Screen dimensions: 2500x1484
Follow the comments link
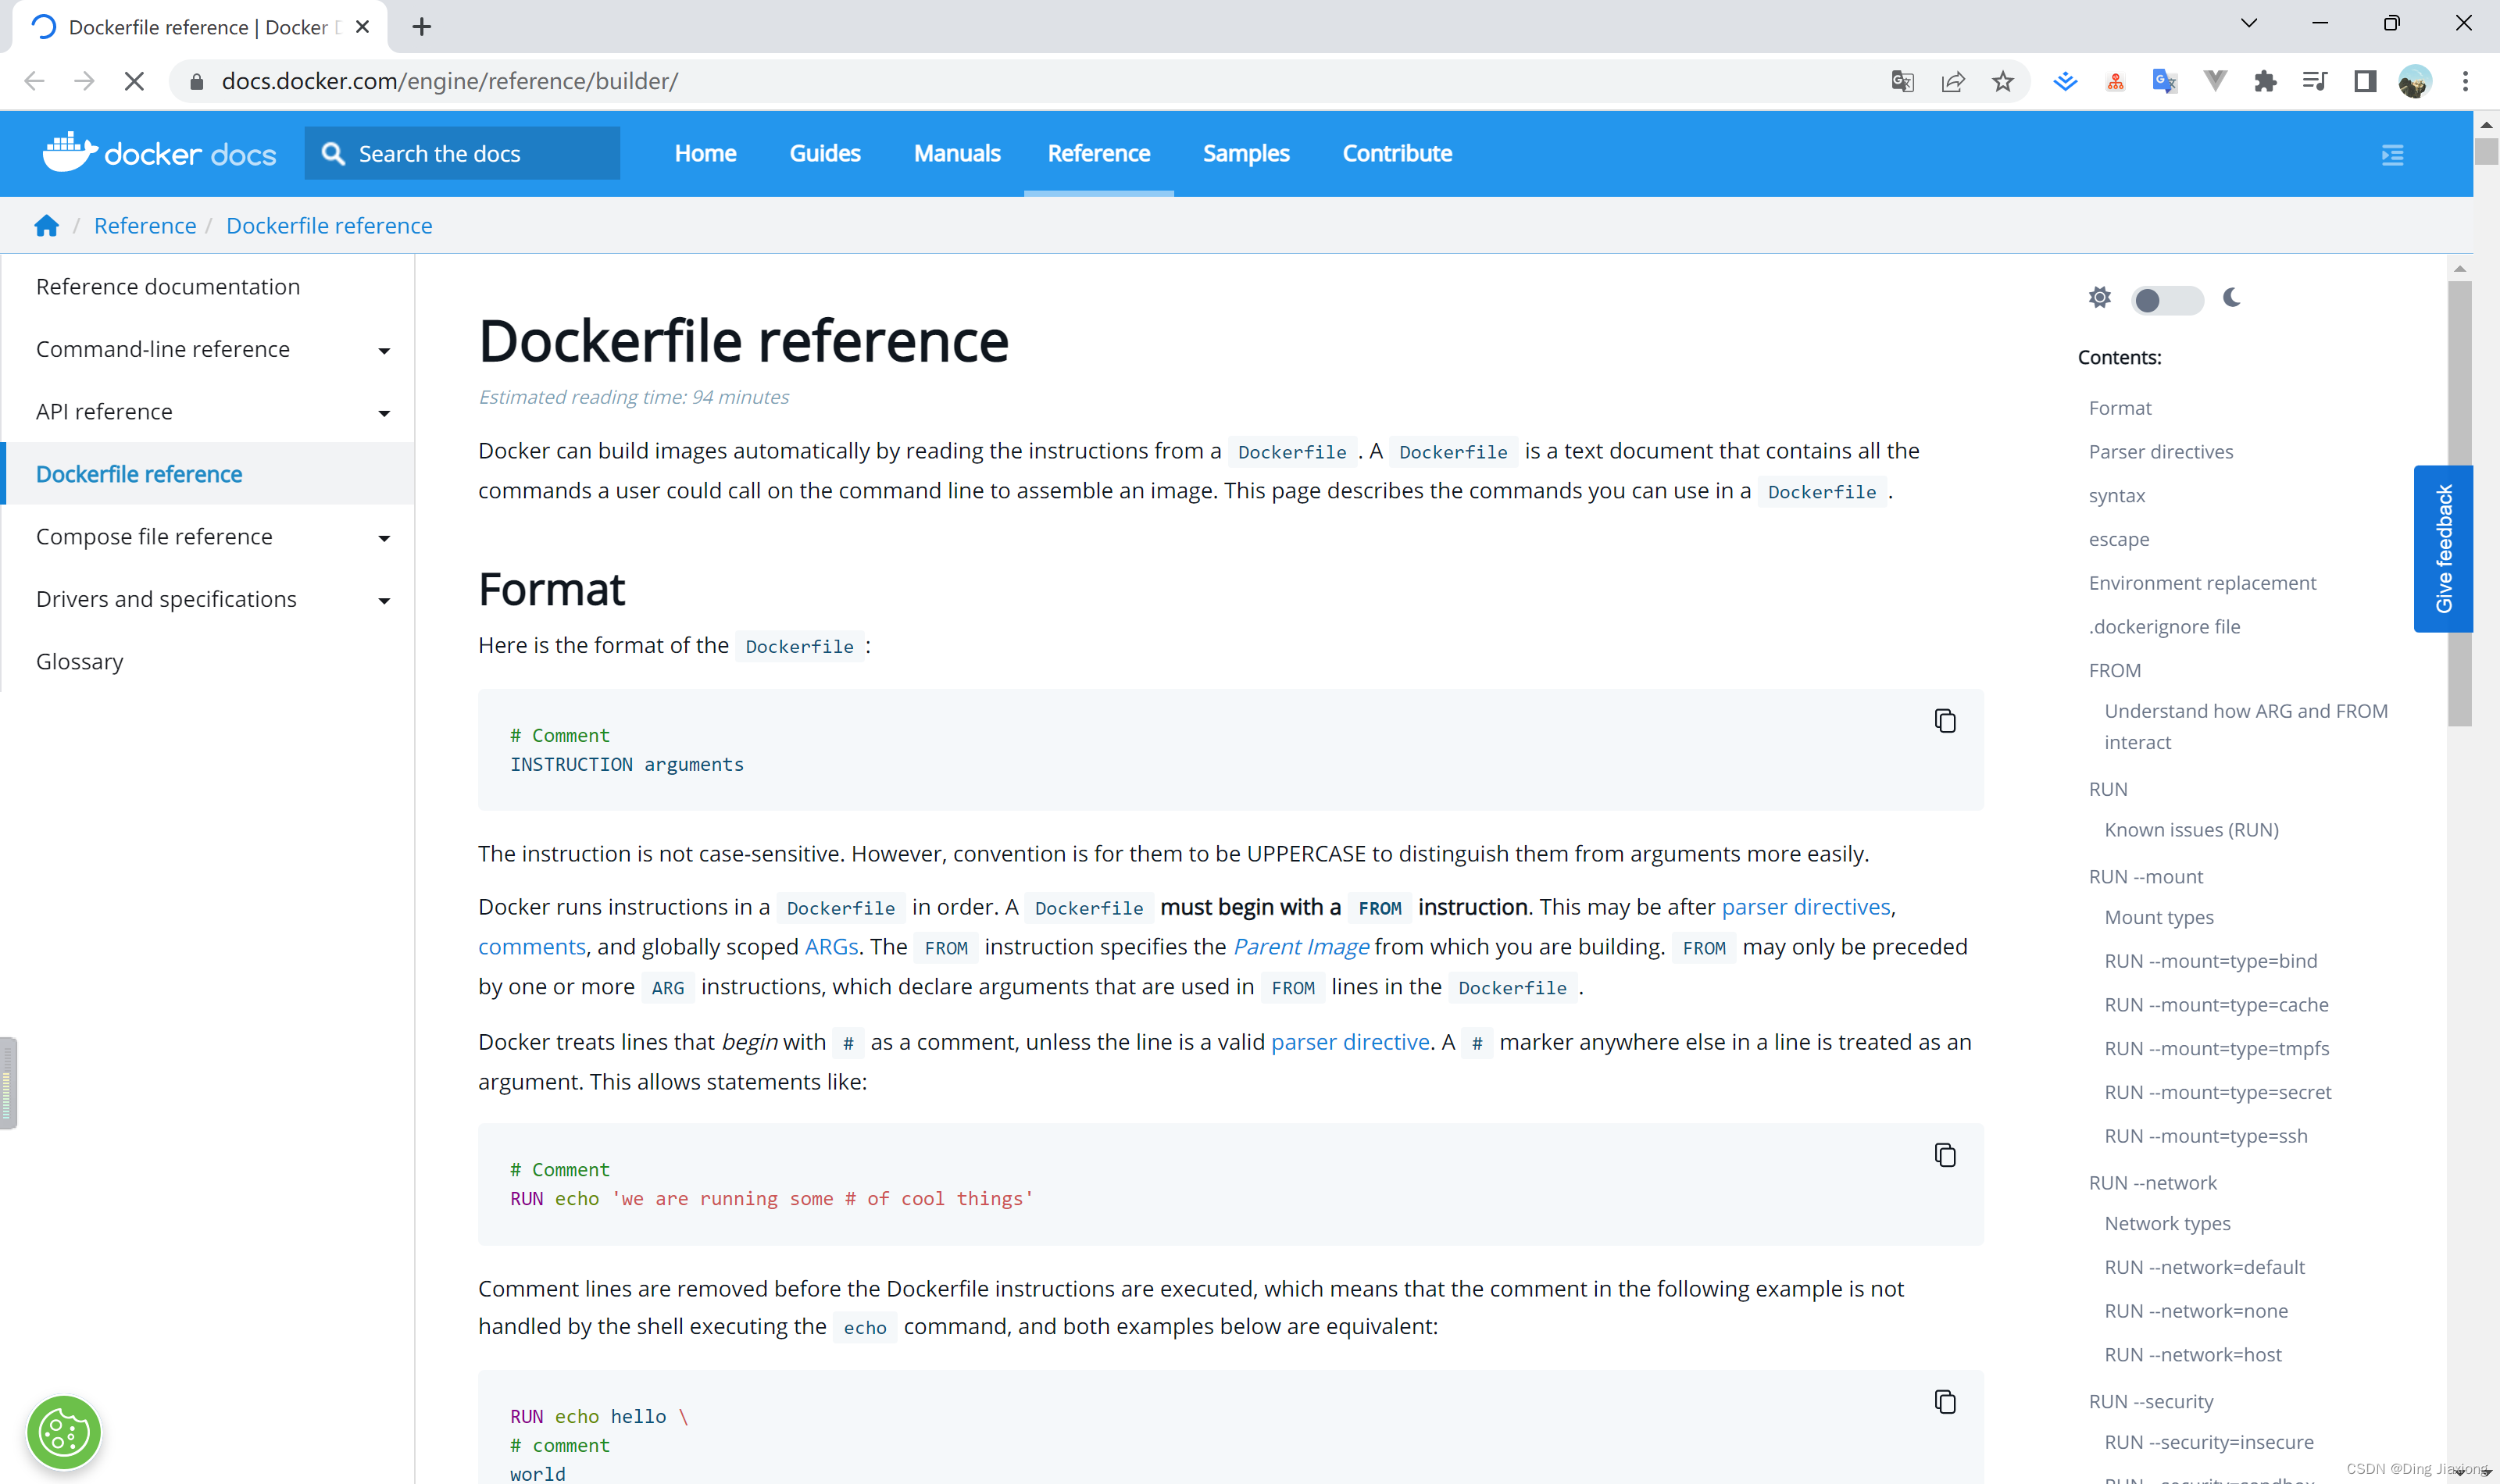click(x=532, y=946)
